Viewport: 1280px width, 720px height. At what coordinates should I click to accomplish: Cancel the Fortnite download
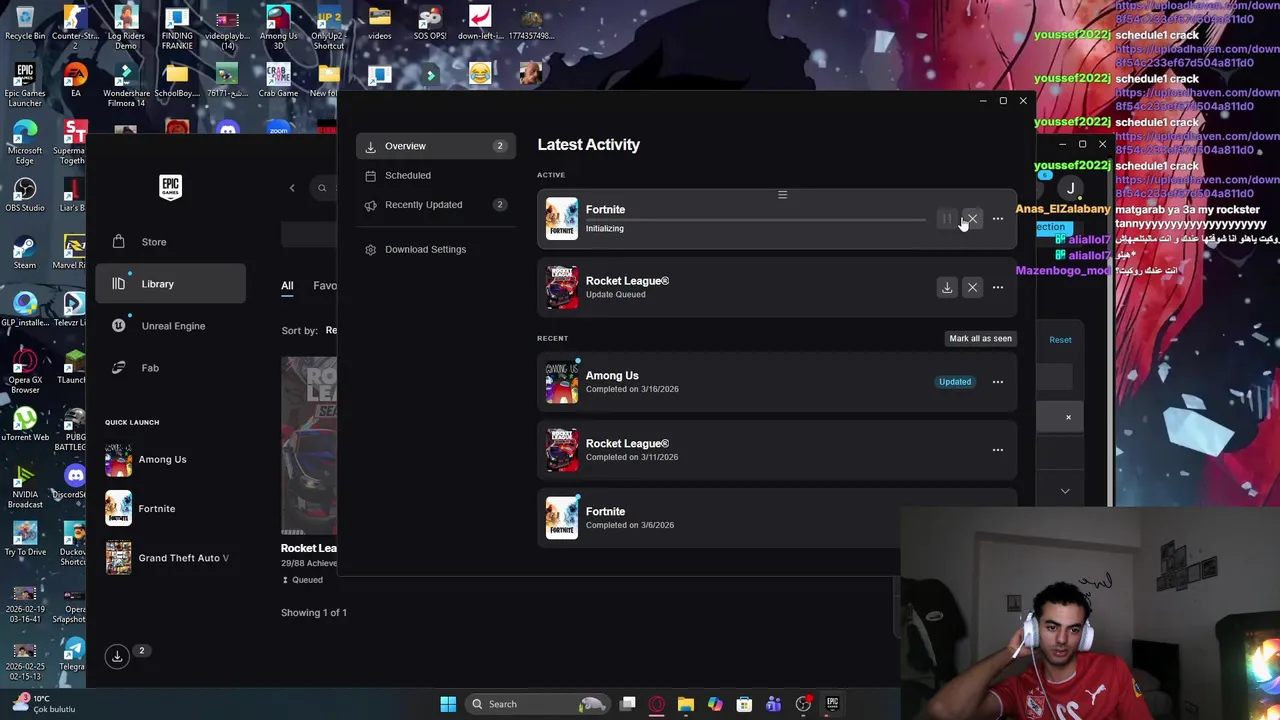(972, 219)
